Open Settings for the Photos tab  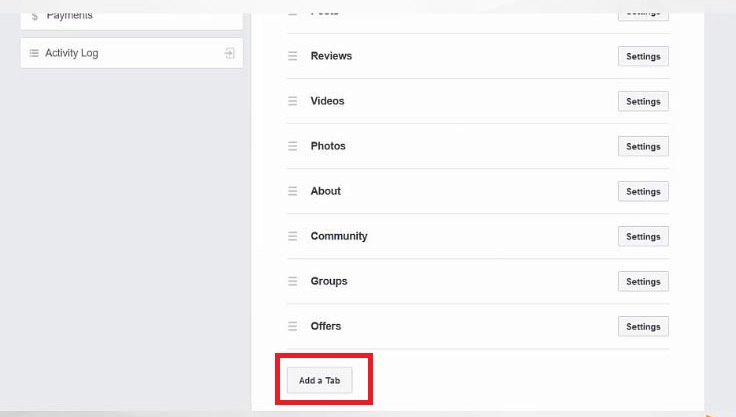point(643,146)
